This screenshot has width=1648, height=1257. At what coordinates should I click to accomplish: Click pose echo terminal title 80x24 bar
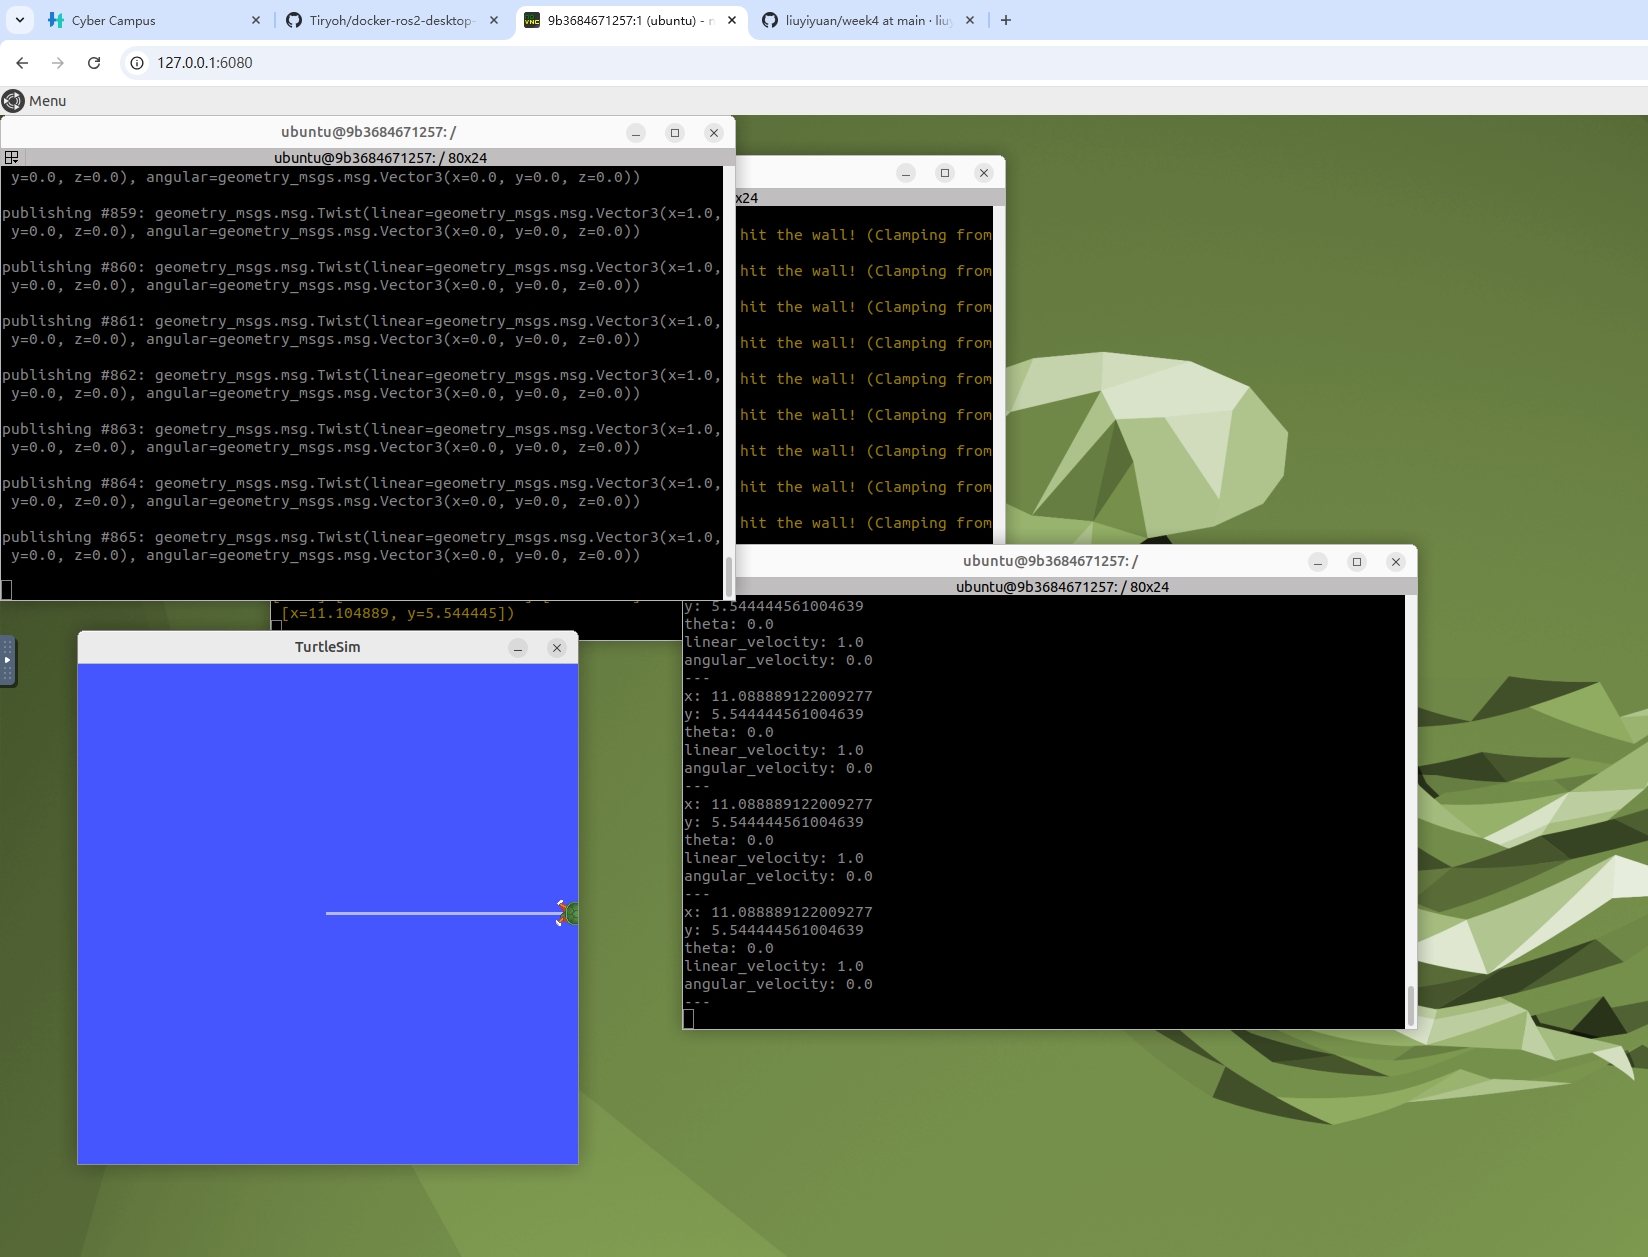1050,587
